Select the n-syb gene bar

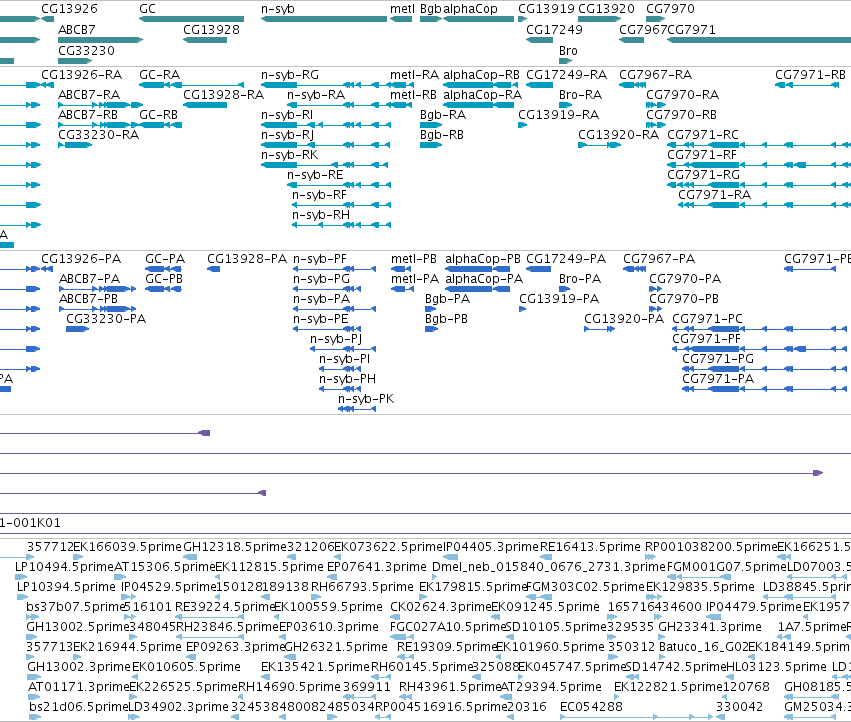[x=324, y=19]
